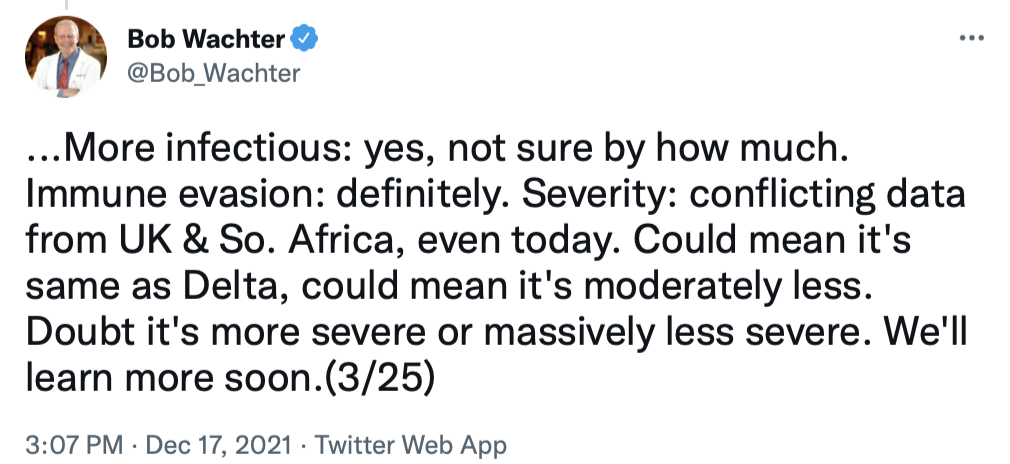
Task: Open Bob Wachter's profile photo
Action: click(64, 56)
